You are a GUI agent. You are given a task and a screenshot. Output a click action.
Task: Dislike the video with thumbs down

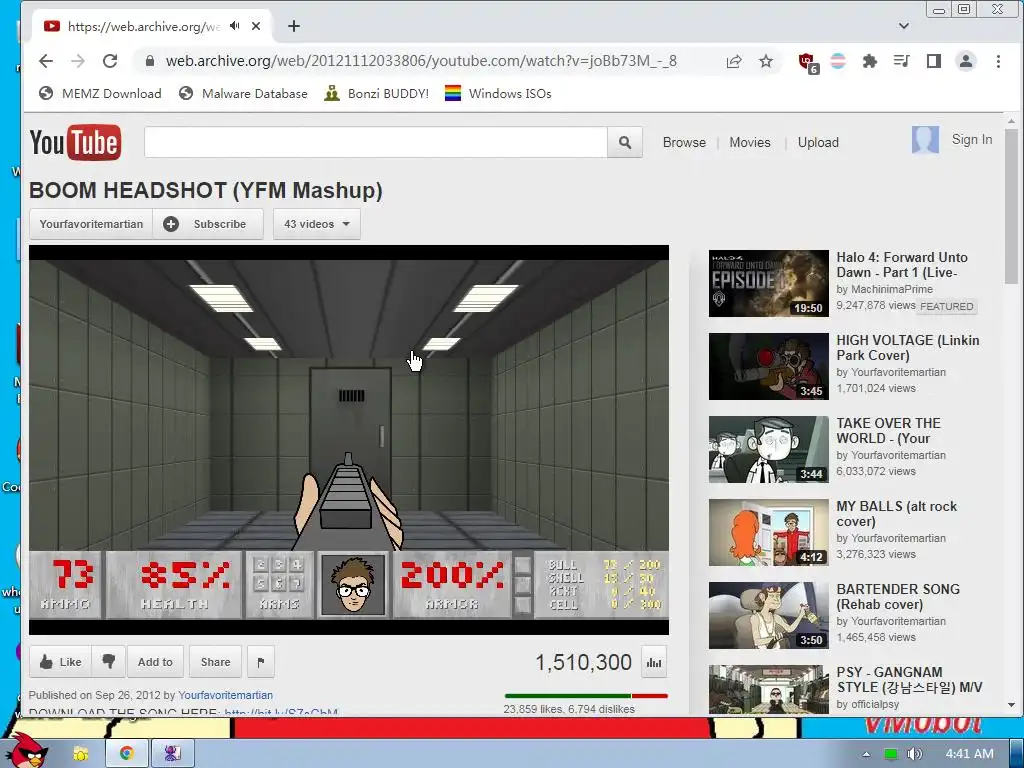[x=108, y=662]
